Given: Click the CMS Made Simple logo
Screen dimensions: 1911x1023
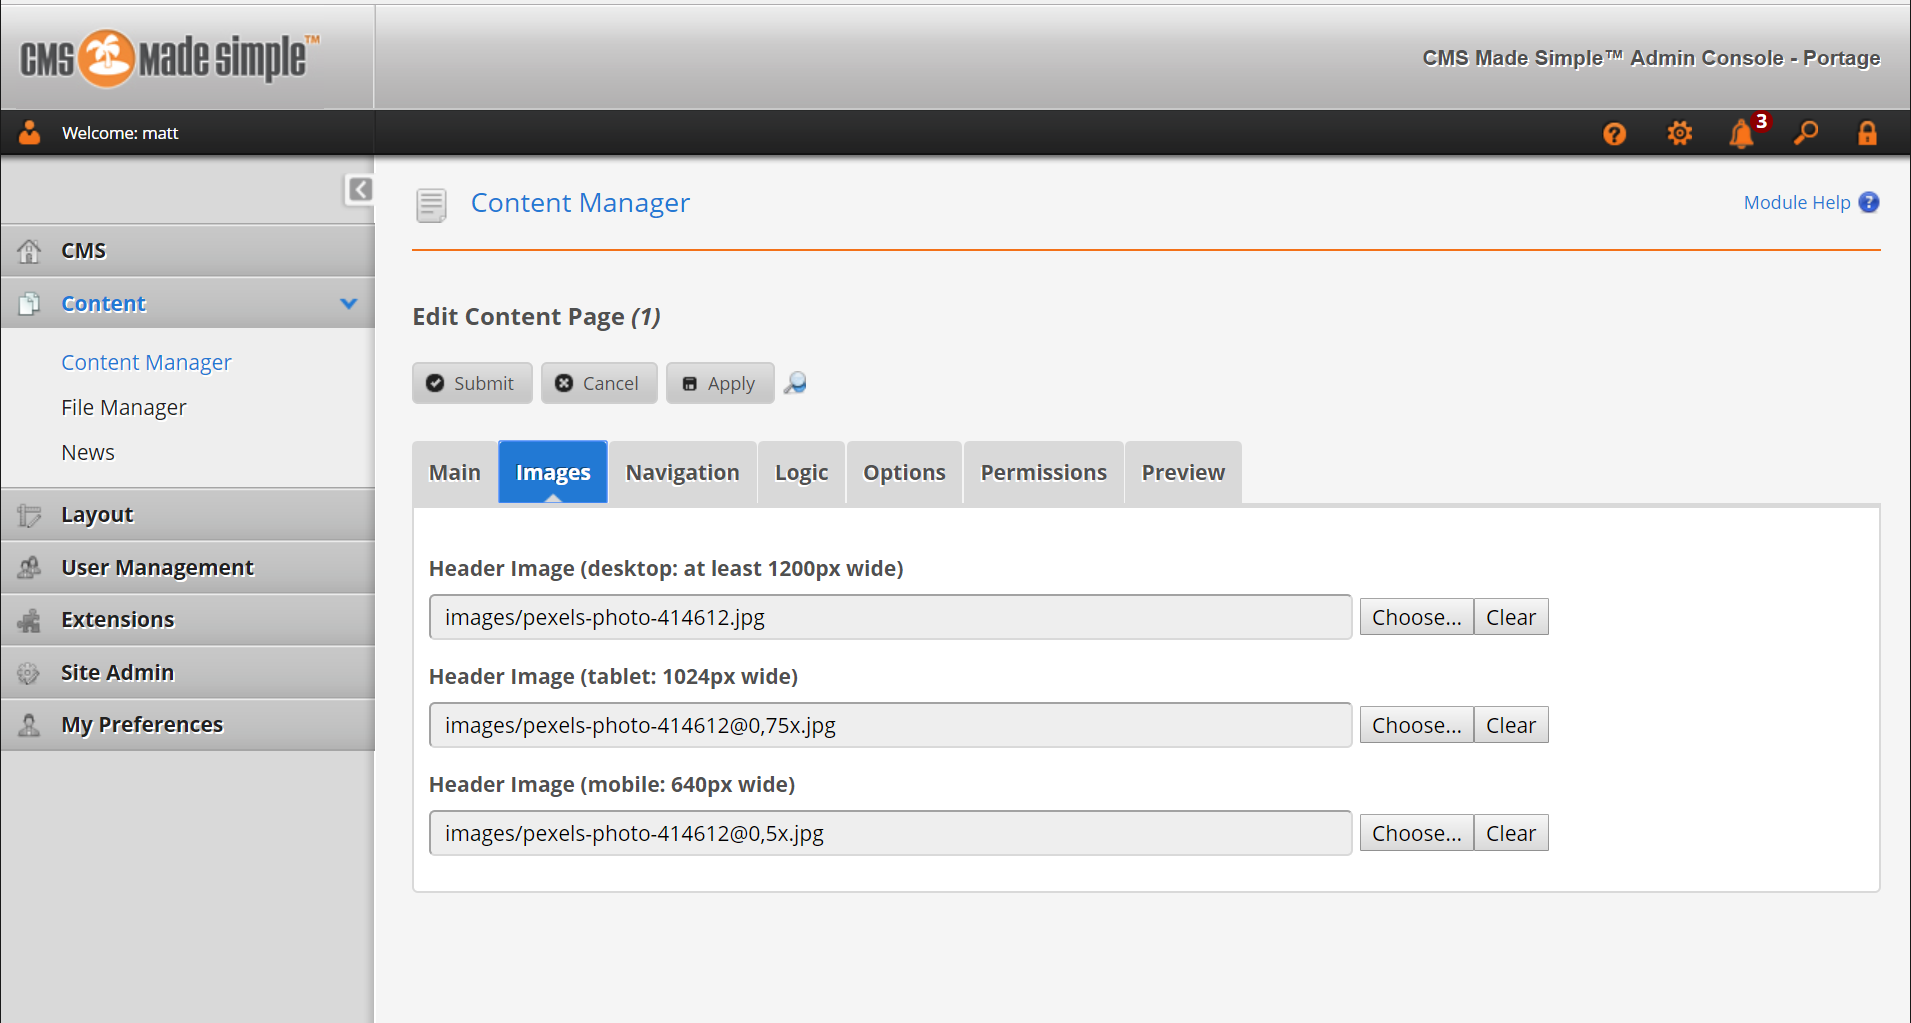Looking at the screenshot, I should click(170, 57).
